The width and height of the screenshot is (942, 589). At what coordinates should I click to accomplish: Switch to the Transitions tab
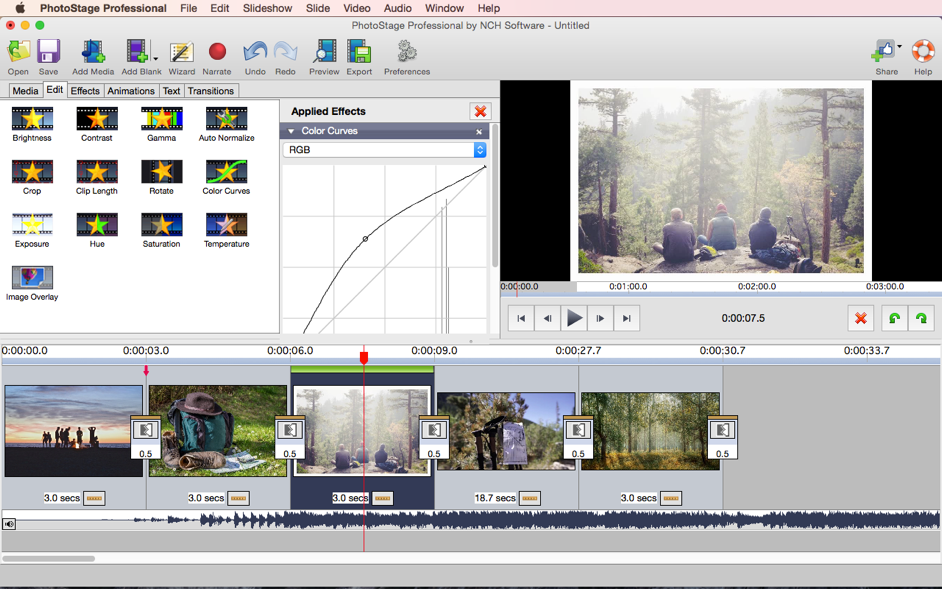click(211, 91)
